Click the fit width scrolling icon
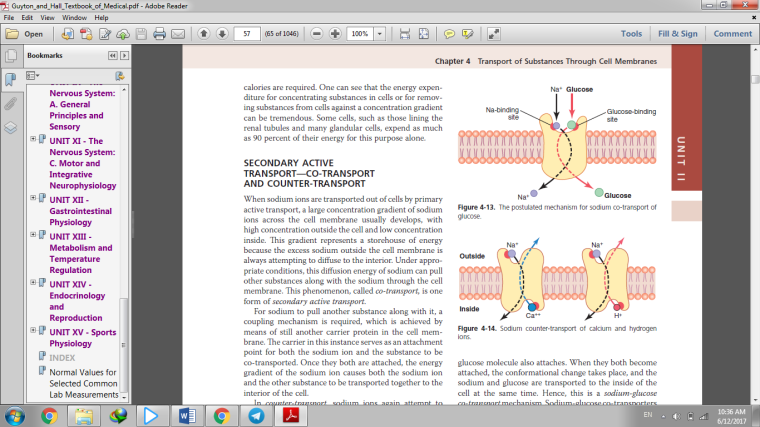This screenshot has width=760, height=427. (x=405, y=34)
